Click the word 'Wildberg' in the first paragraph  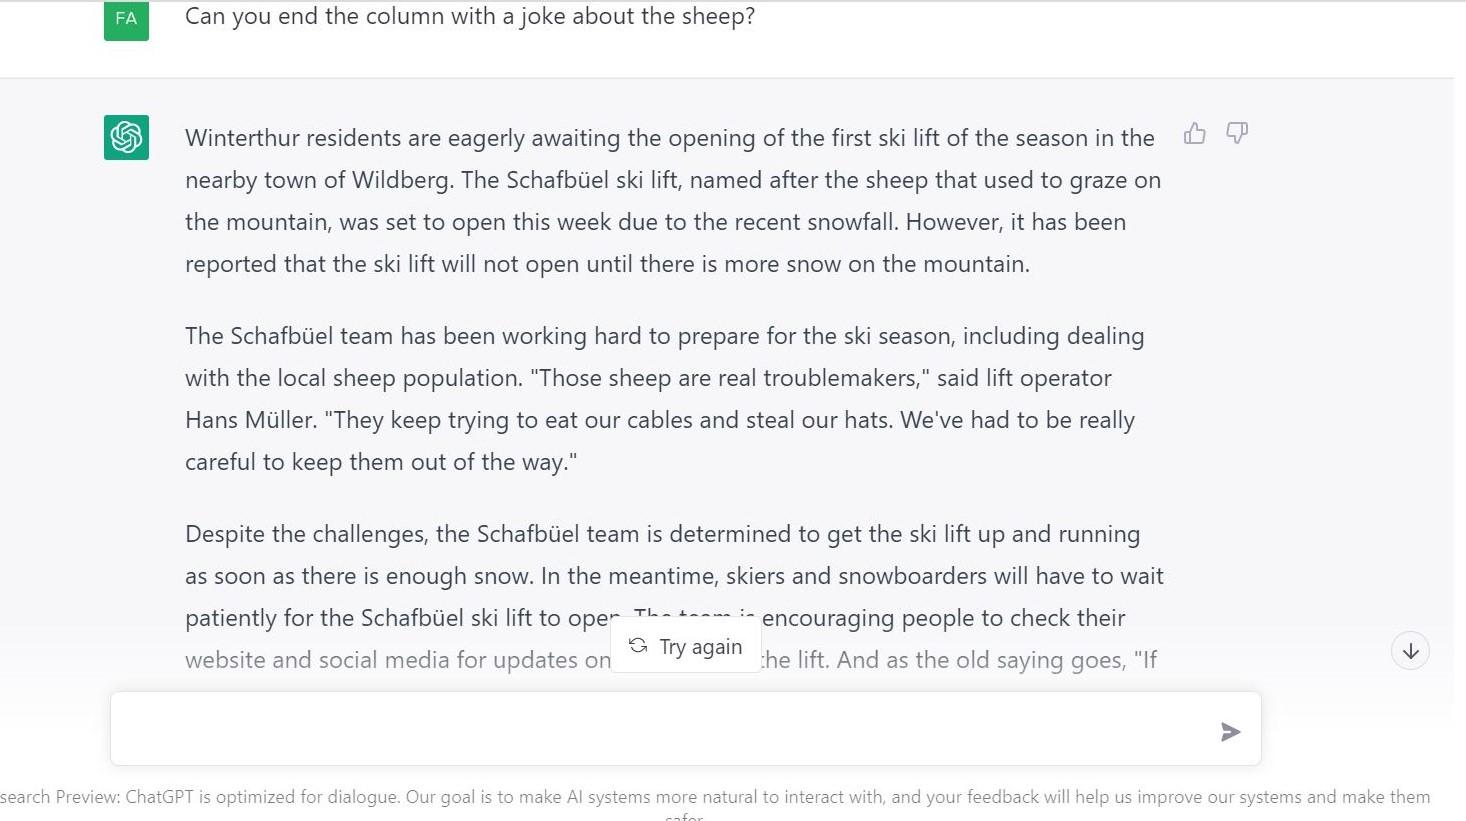click(x=399, y=180)
